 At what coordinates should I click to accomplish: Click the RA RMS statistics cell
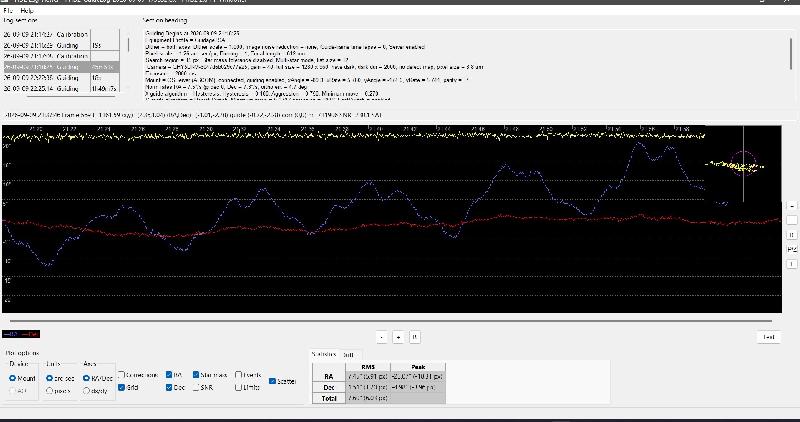tap(368, 377)
